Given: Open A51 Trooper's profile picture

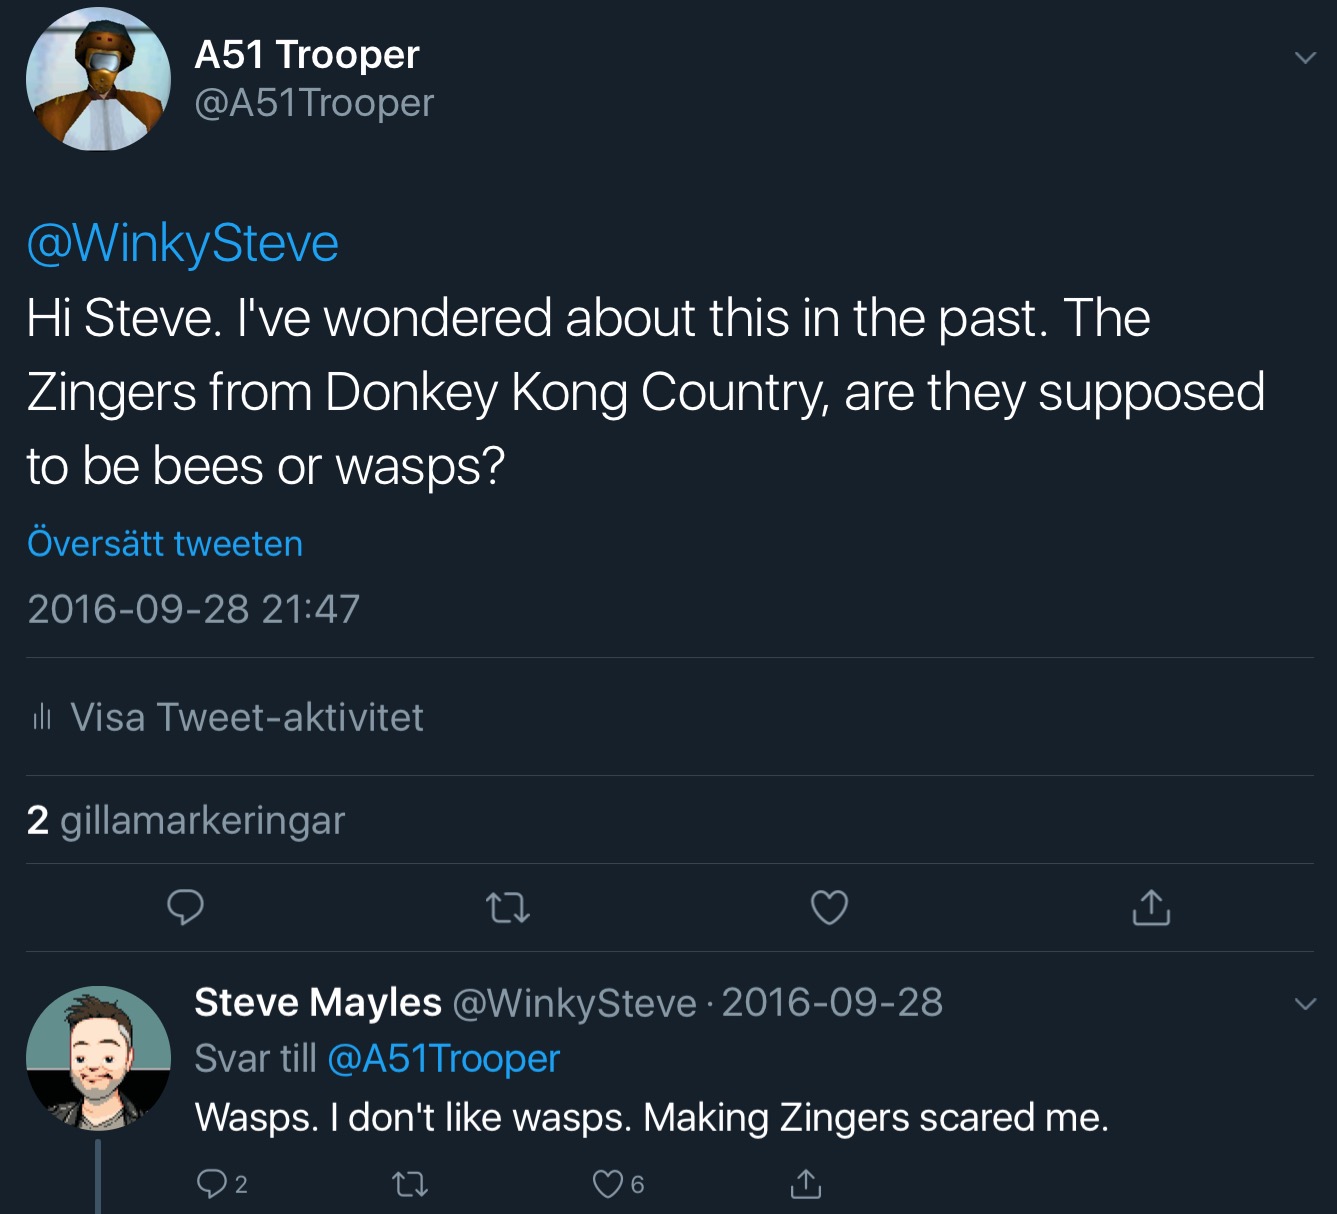Looking at the screenshot, I should pyautogui.click(x=98, y=79).
